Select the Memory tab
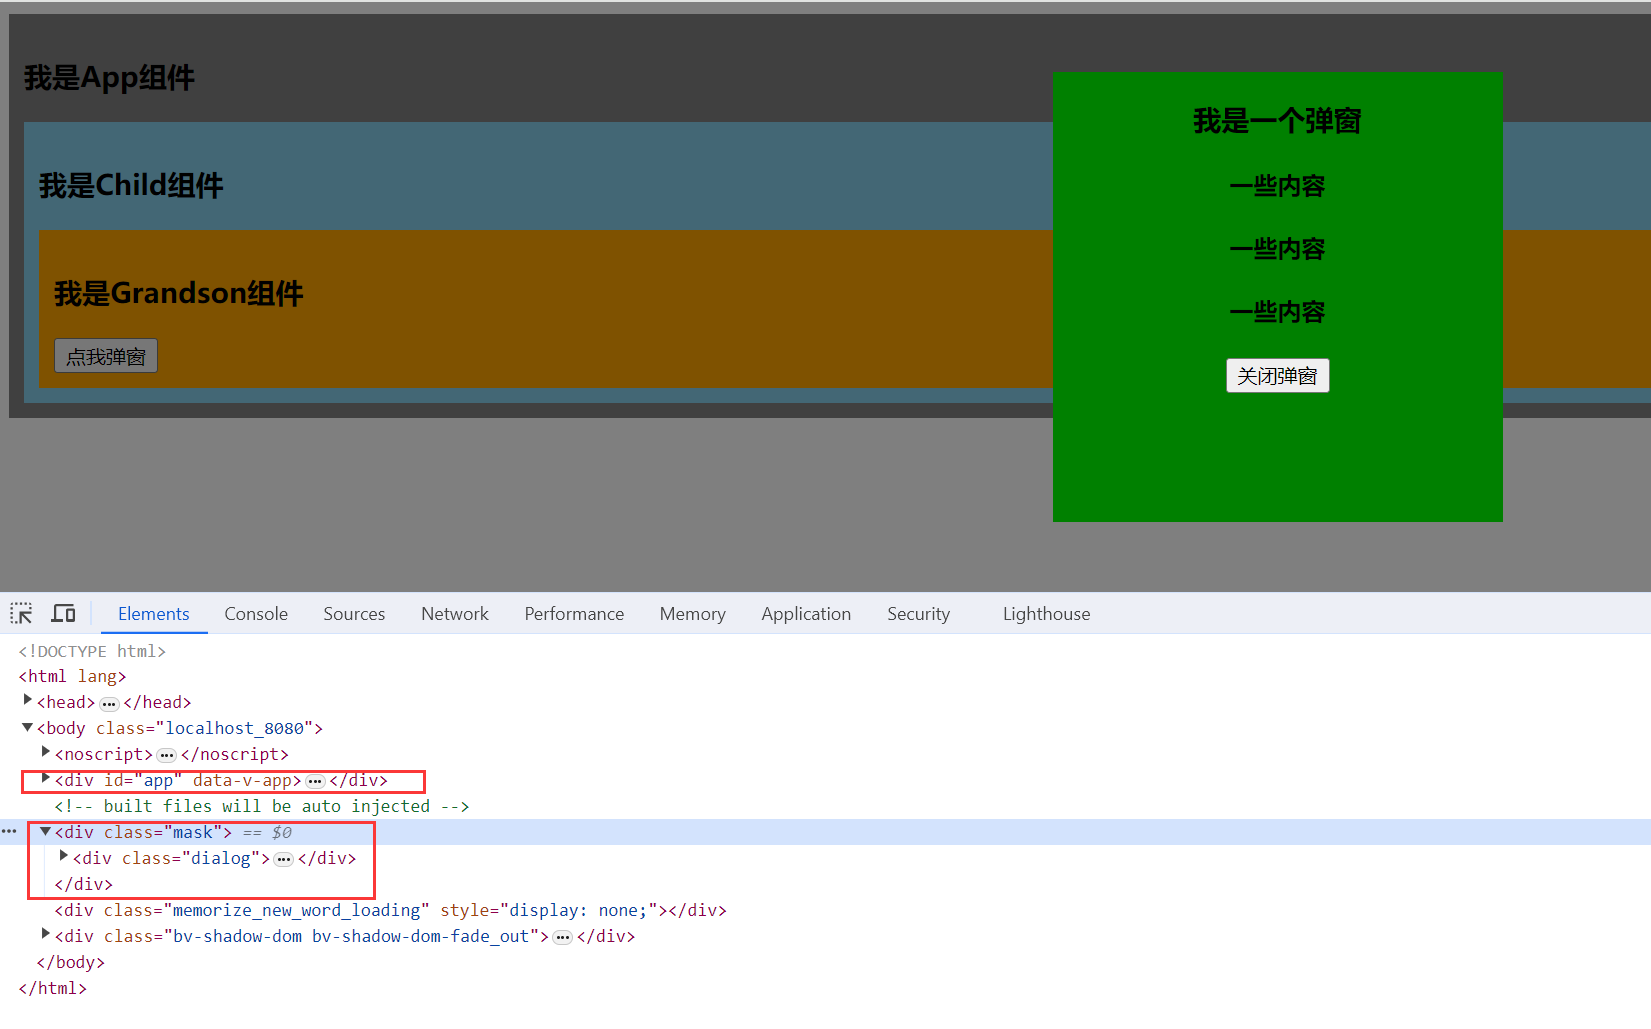This screenshot has height=1029, width=1651. coord(692,614)
